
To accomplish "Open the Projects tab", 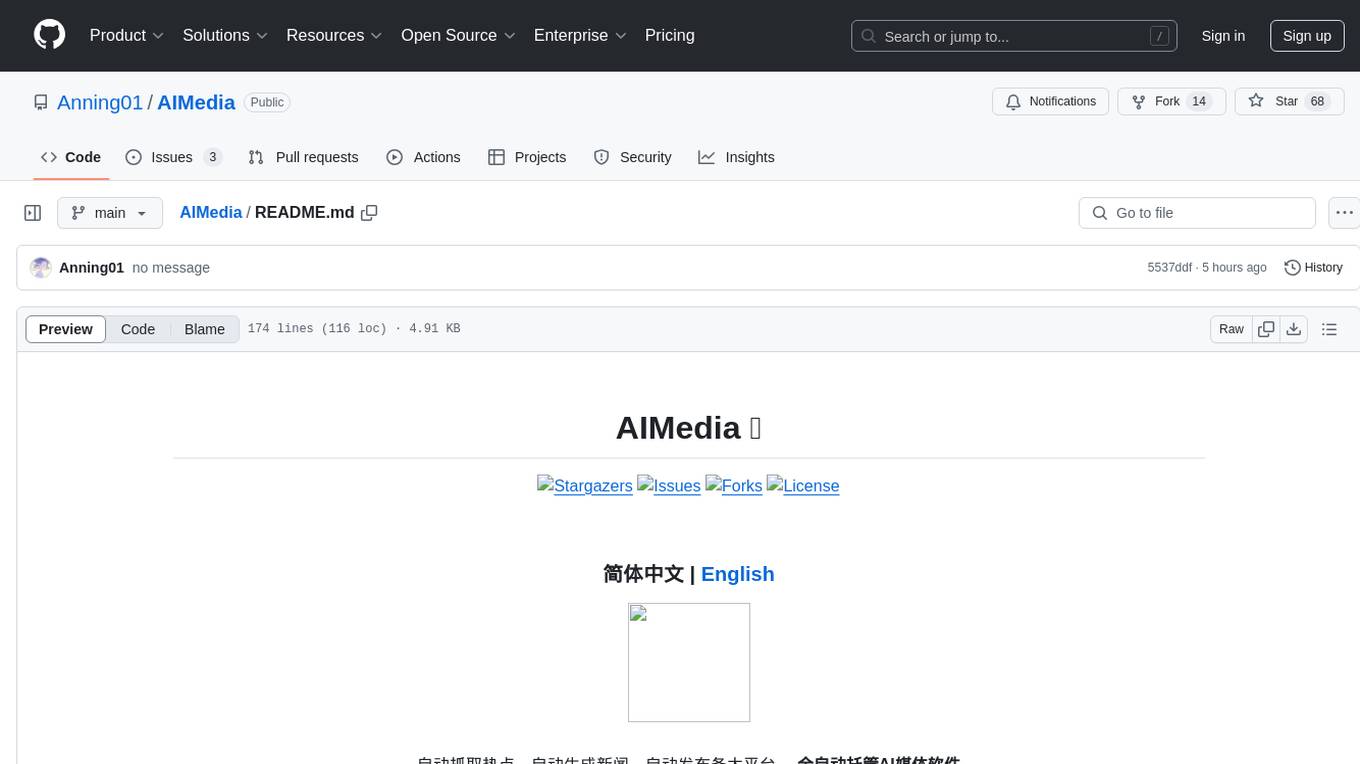I will point(527,157).
